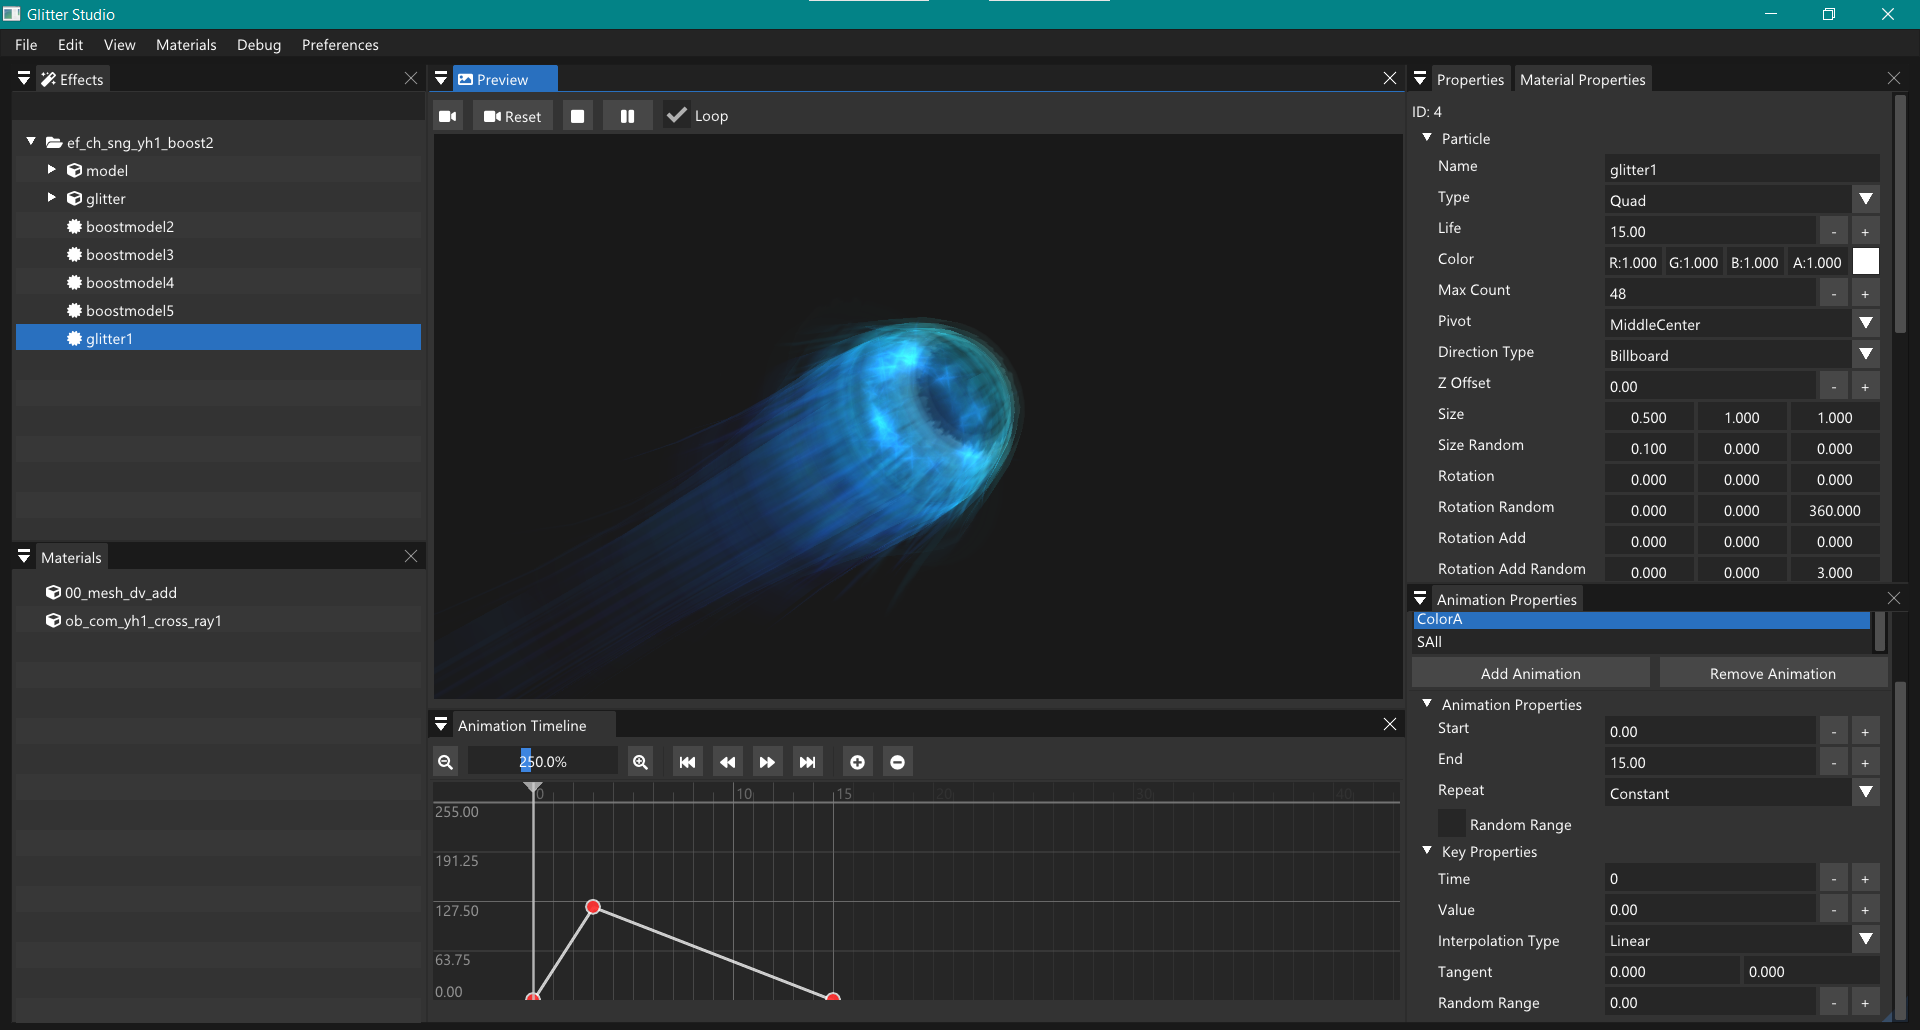This screenshot has height=1030, width=1920.
Task: Step to next keyframe in timeline
Action: click(768, 762)
